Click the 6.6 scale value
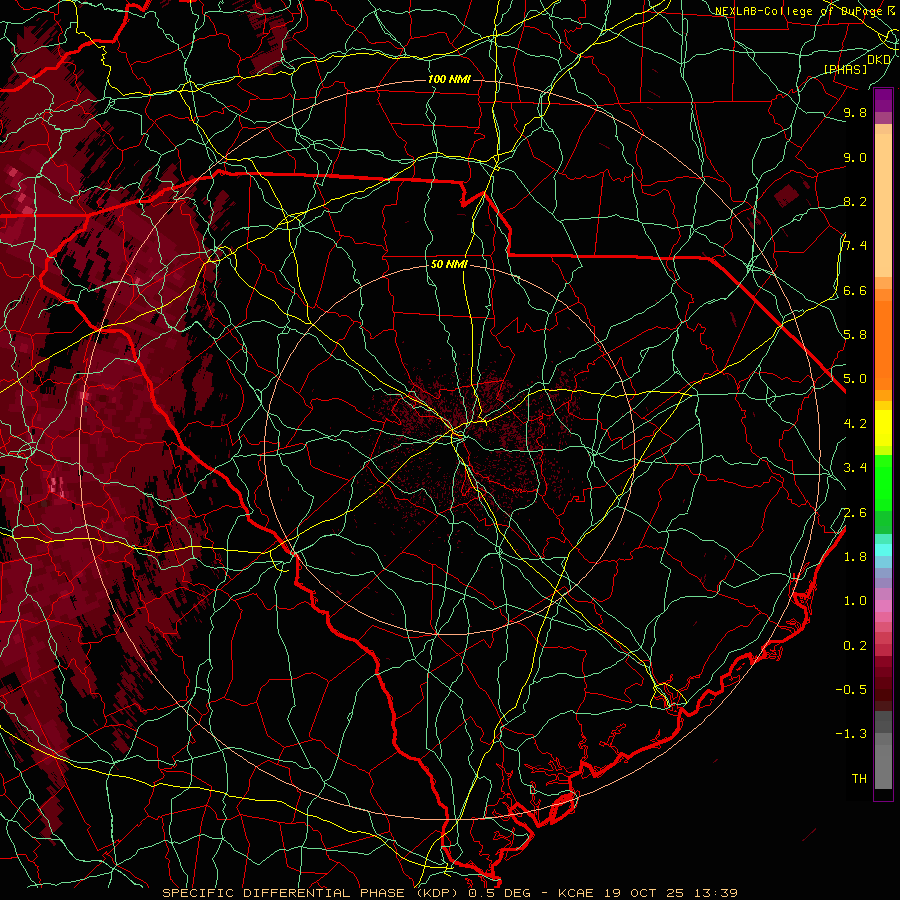900x900 pixels. [855, 290]
